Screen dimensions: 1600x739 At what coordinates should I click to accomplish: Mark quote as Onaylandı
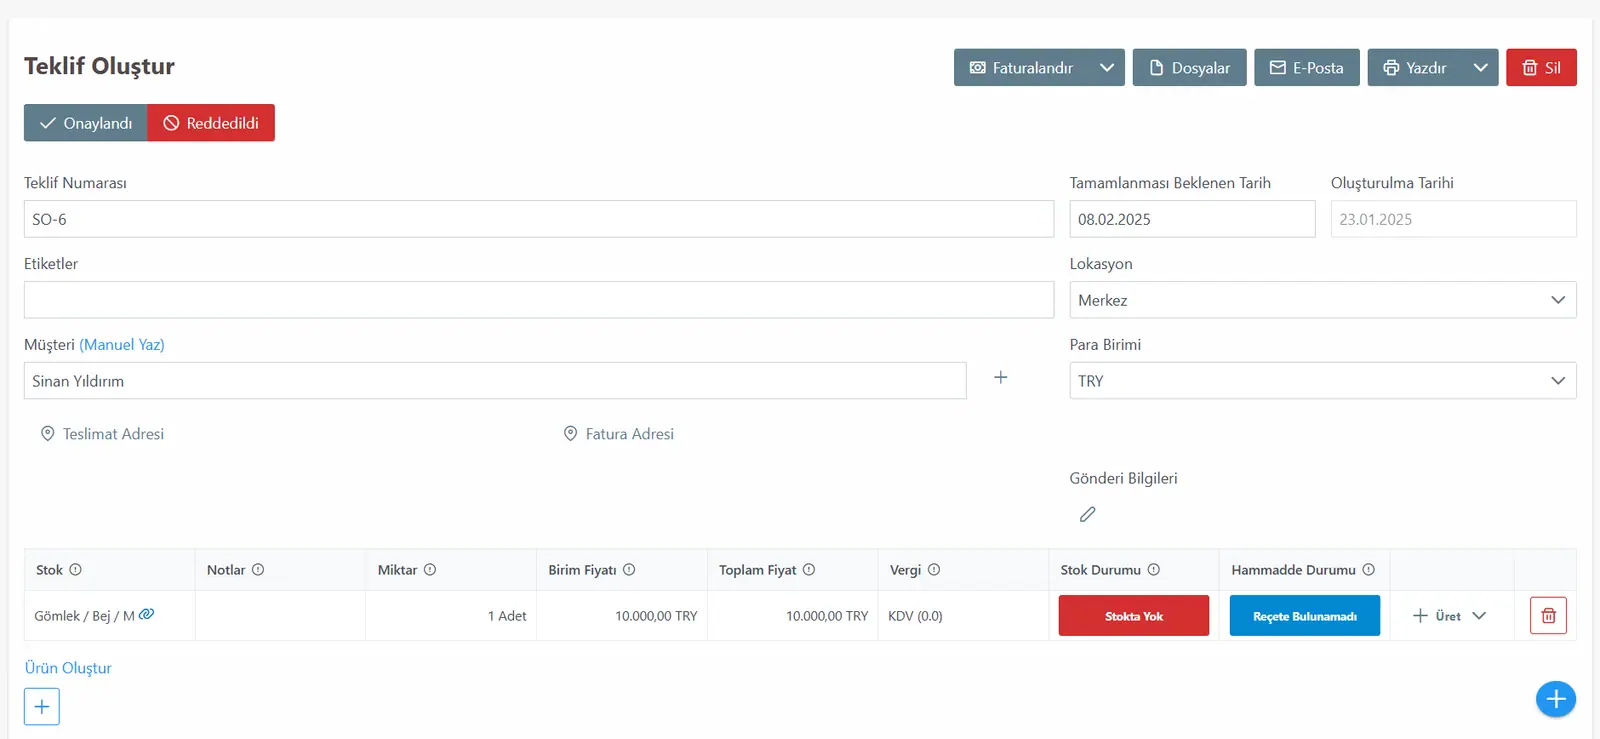(86, 123)
